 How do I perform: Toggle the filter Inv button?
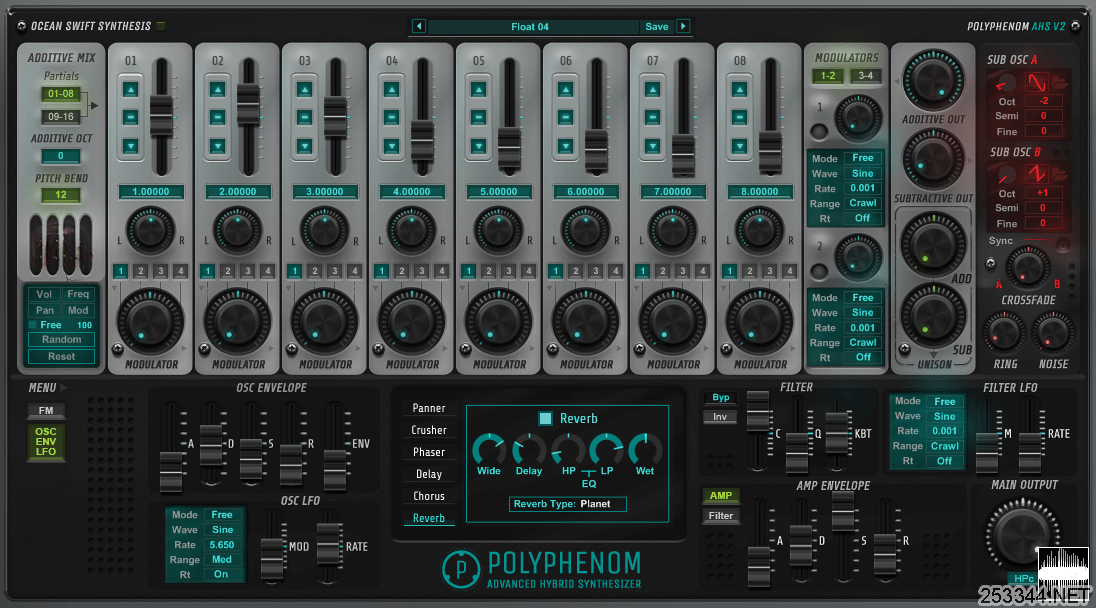[x=721, y=417]
